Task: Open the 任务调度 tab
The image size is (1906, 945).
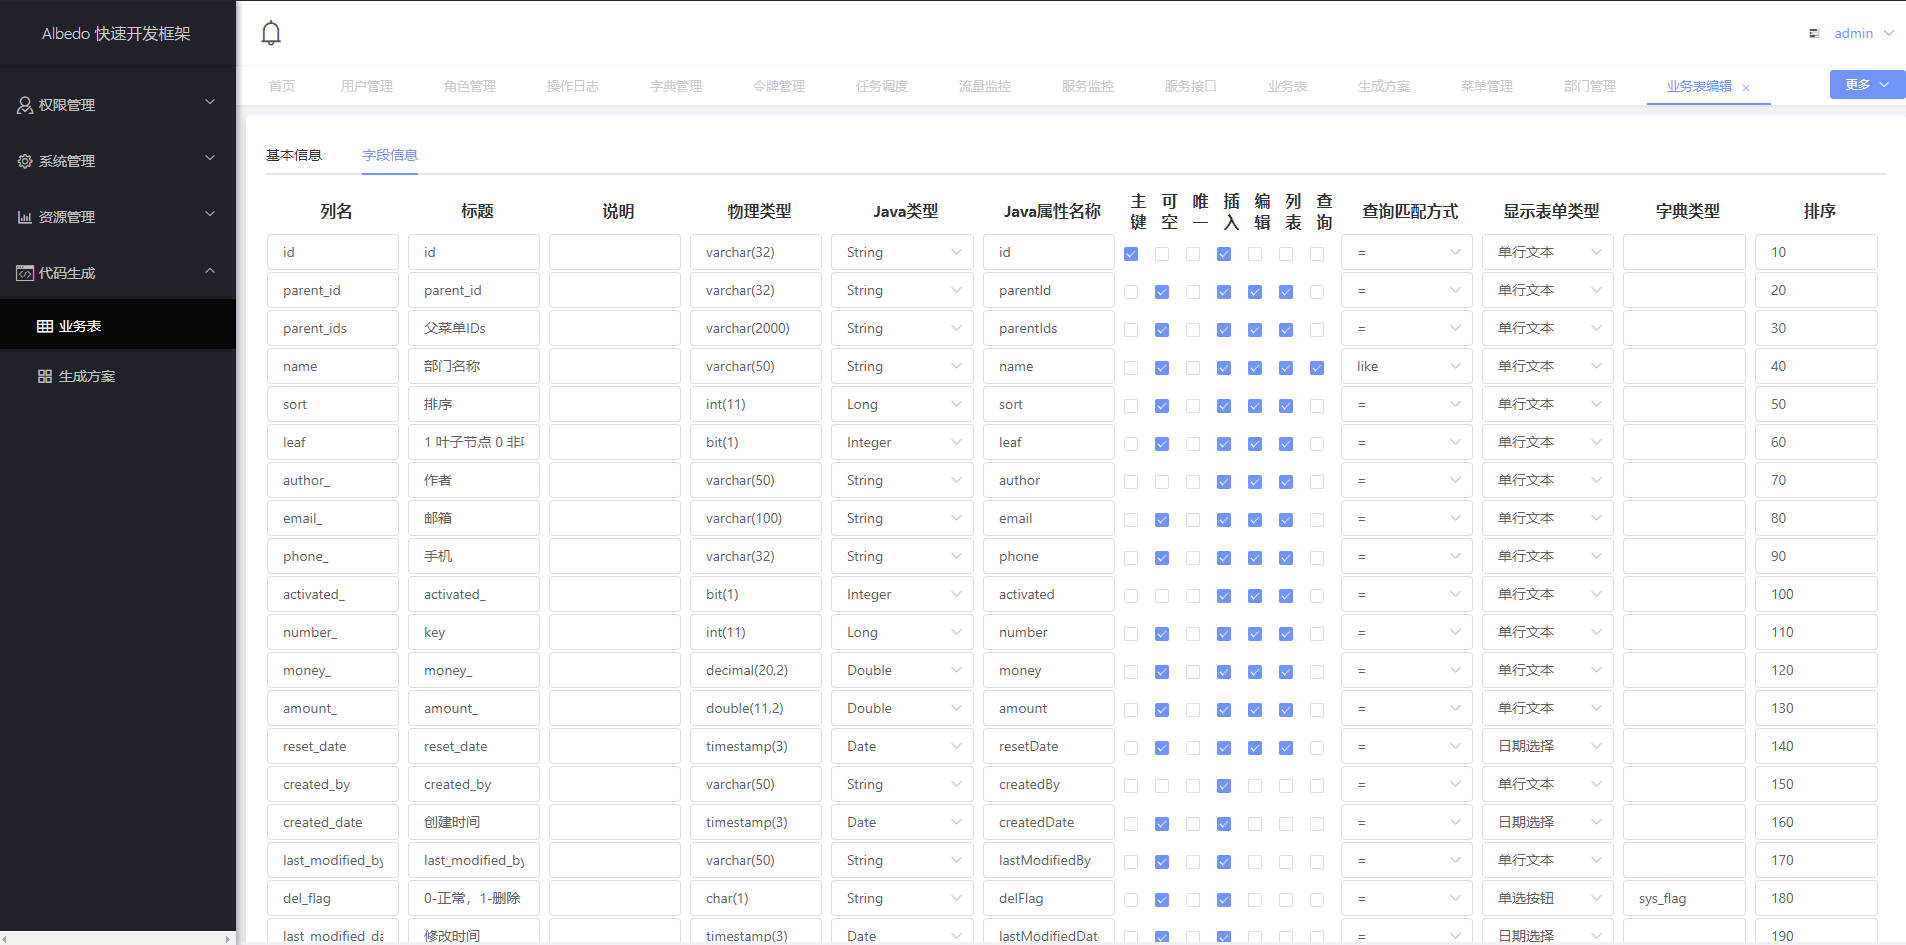Action: pyautogui.click(x=882, y=86)
